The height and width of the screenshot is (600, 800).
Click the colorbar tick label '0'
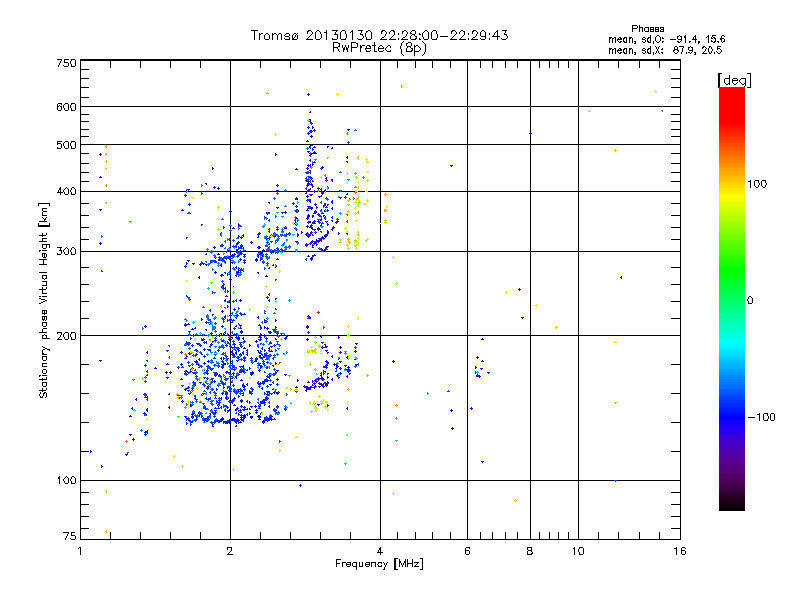[x=749, y=301]
